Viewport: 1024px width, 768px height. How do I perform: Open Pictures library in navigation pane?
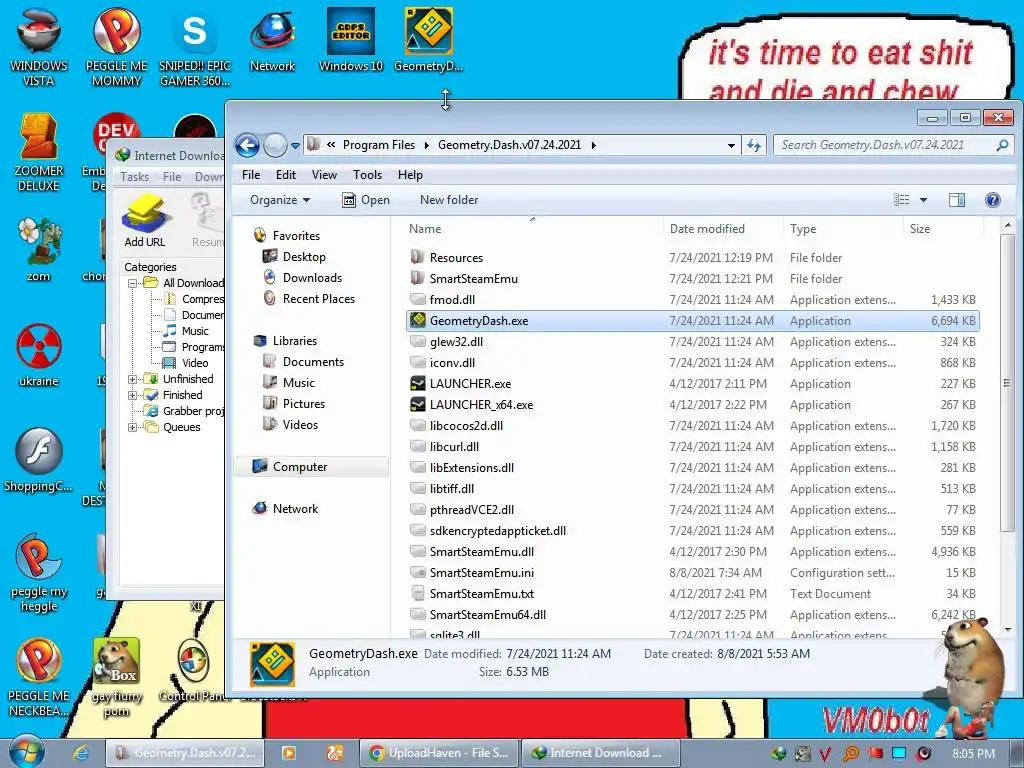point(304,404)
